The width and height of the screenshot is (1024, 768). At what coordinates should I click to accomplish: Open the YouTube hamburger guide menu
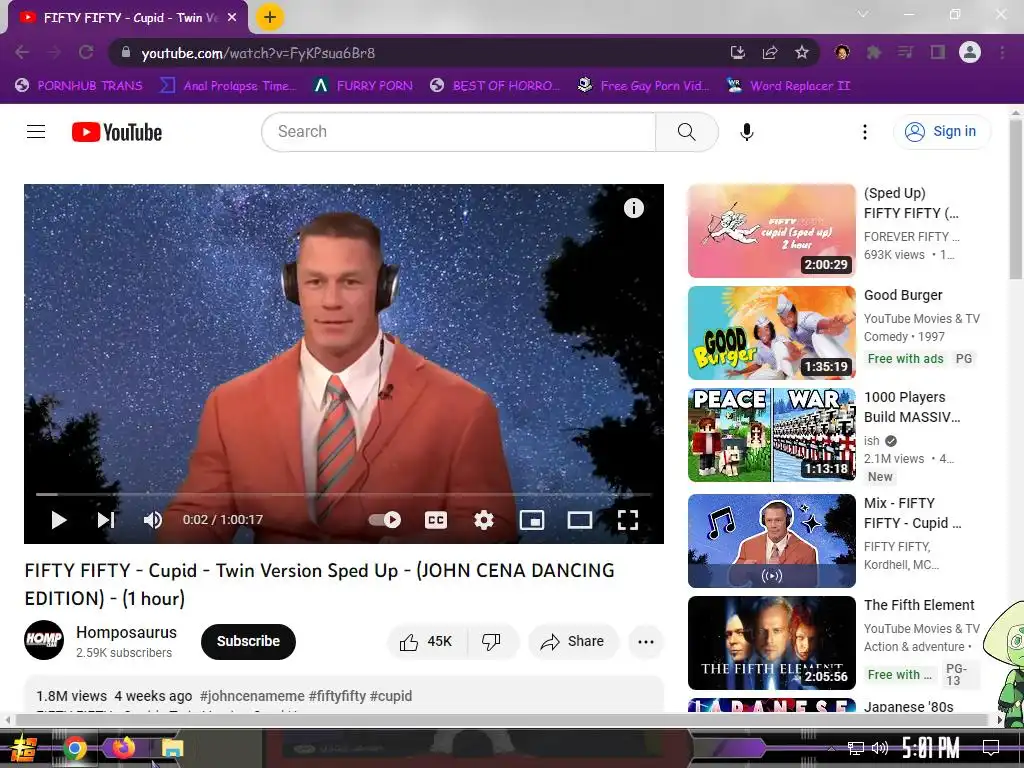[36, 131]
